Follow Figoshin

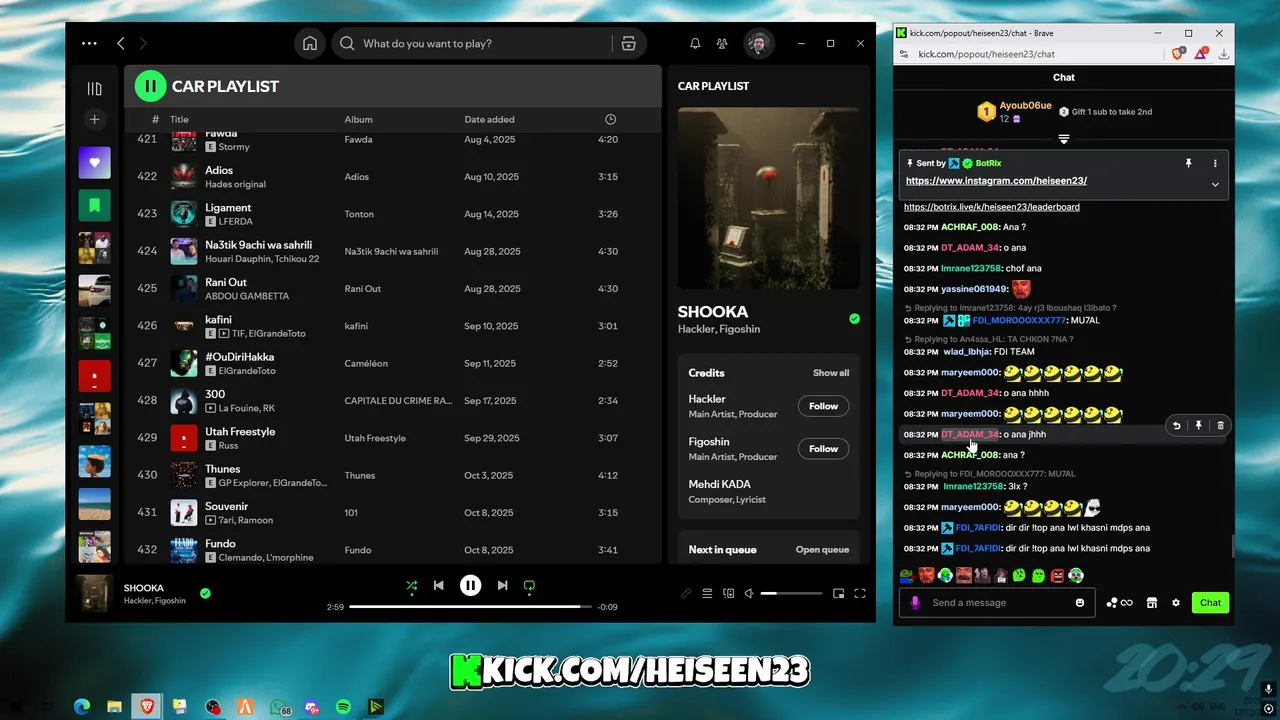[823, 449]
